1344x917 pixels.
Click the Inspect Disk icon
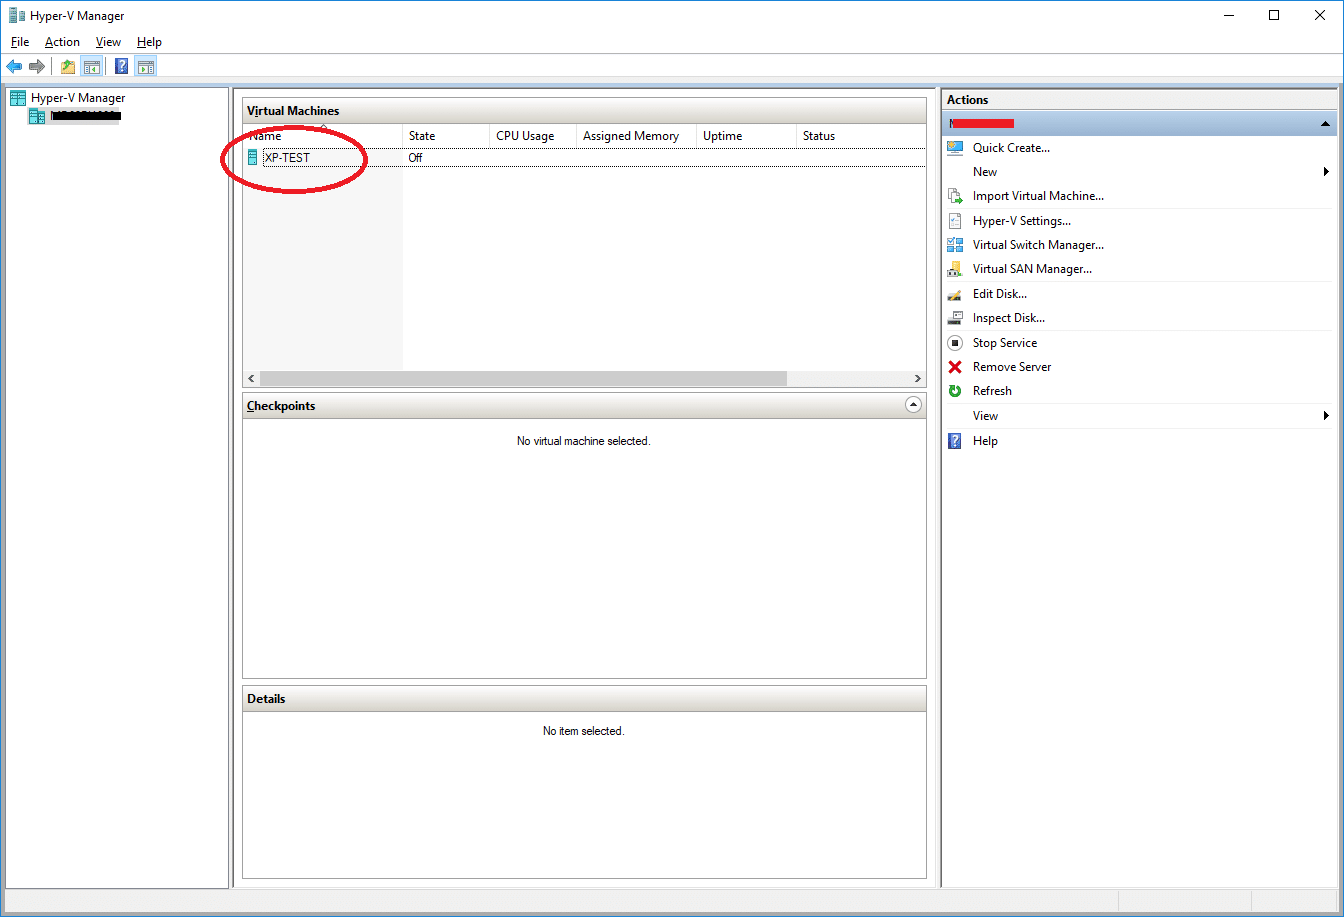955,318
